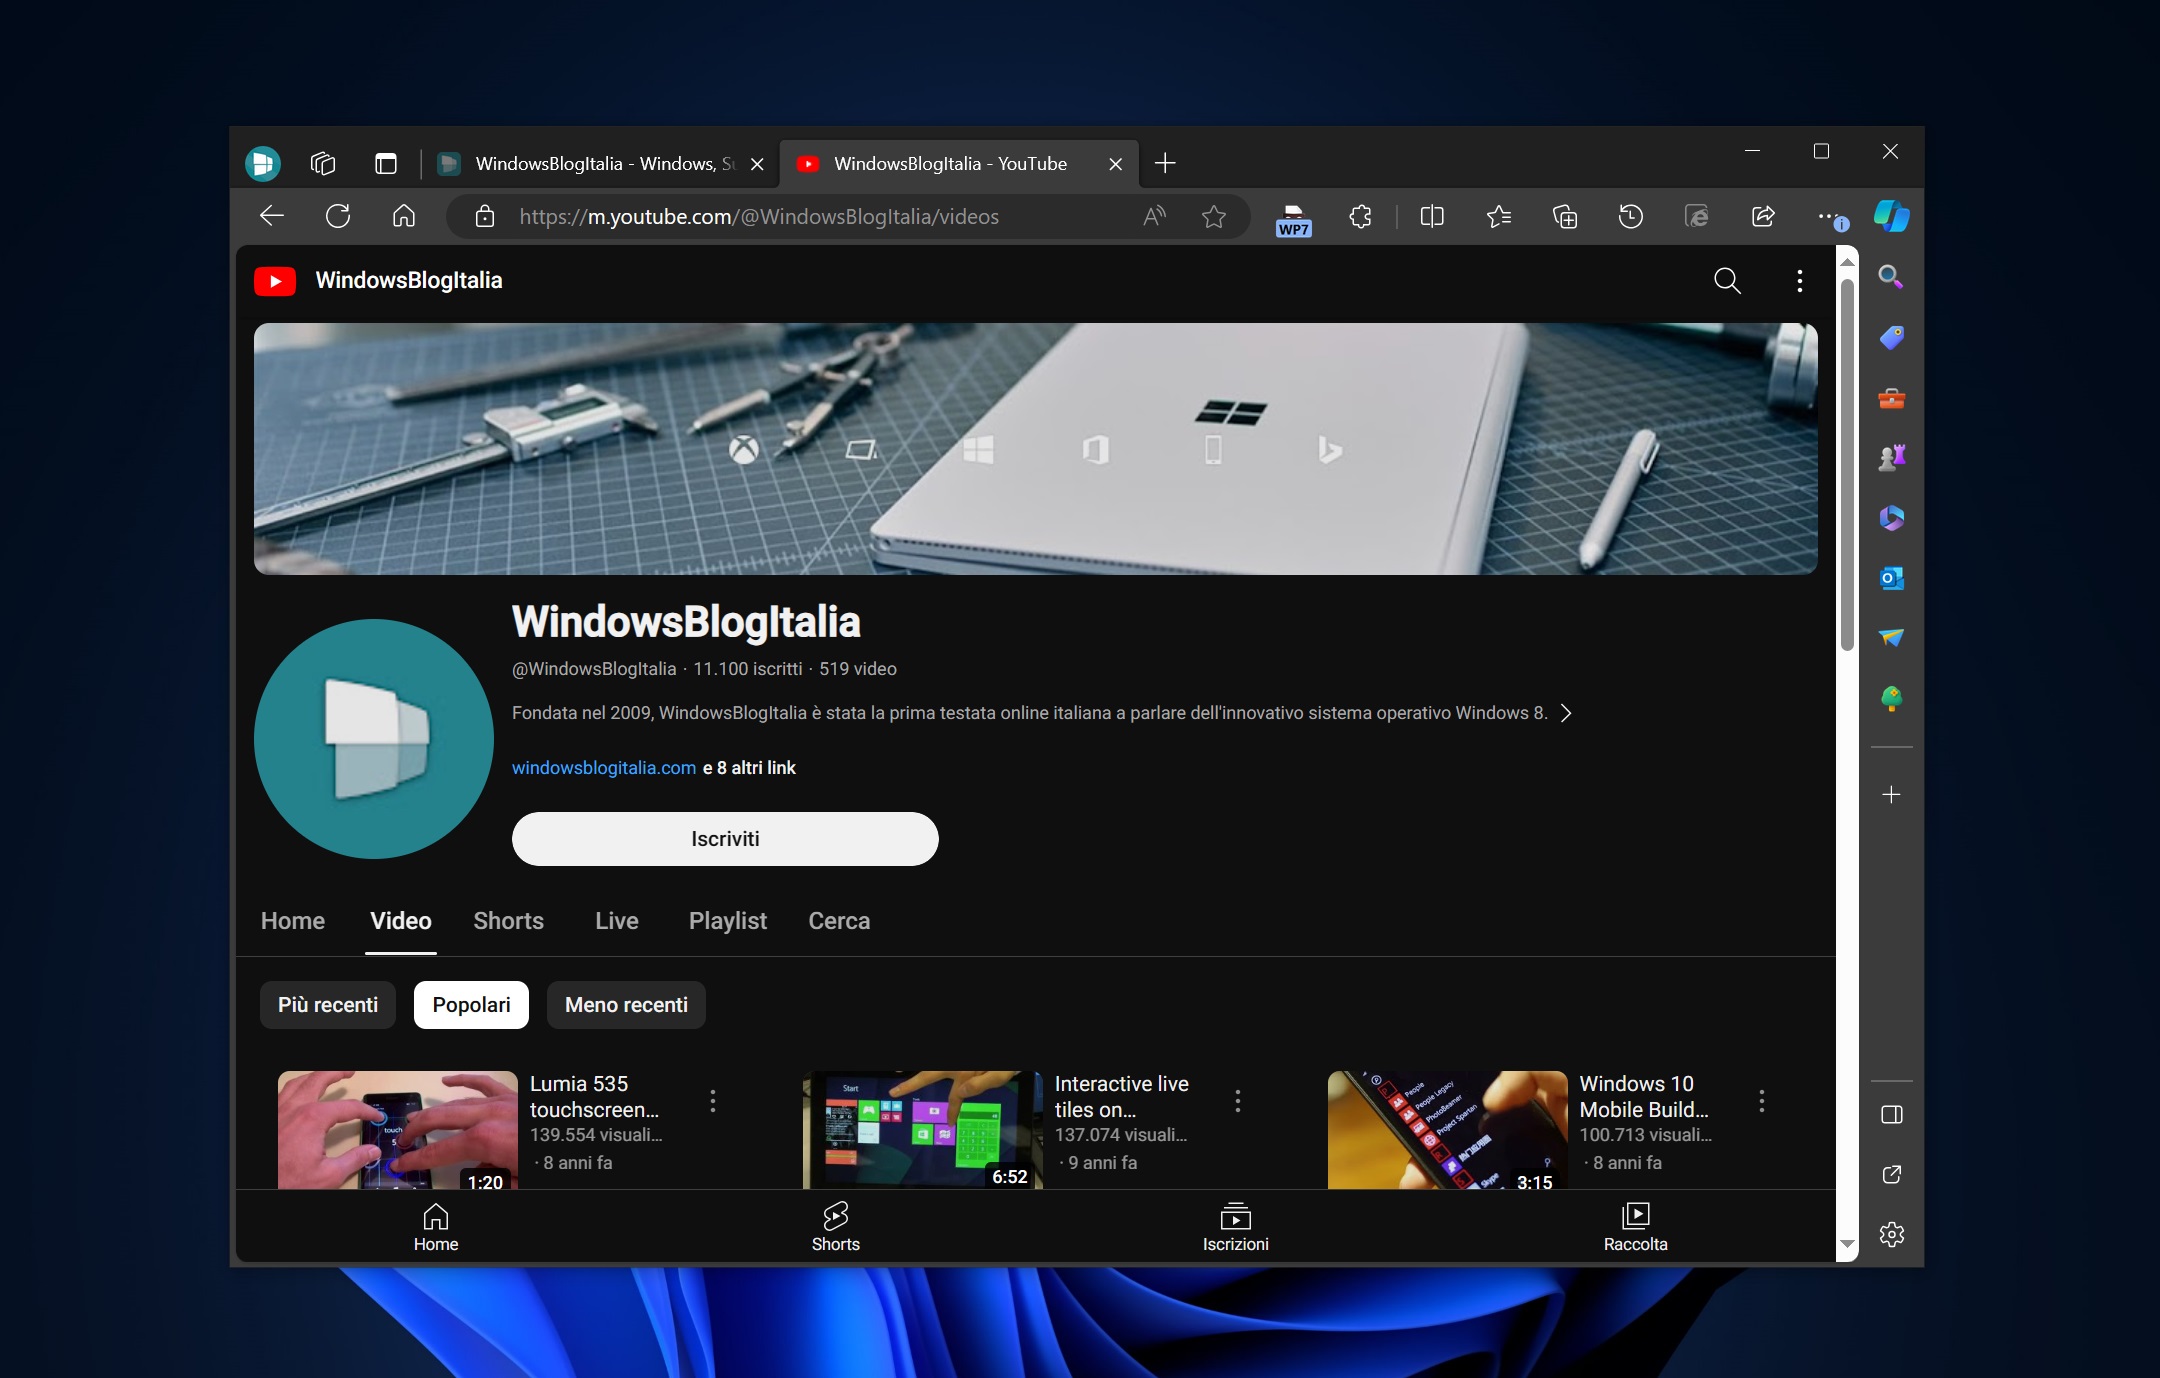The width and height of the screenshot is (2160, 1378).
Task: Open the windowsblogitalia.com link
Action: tap(604, 768)
